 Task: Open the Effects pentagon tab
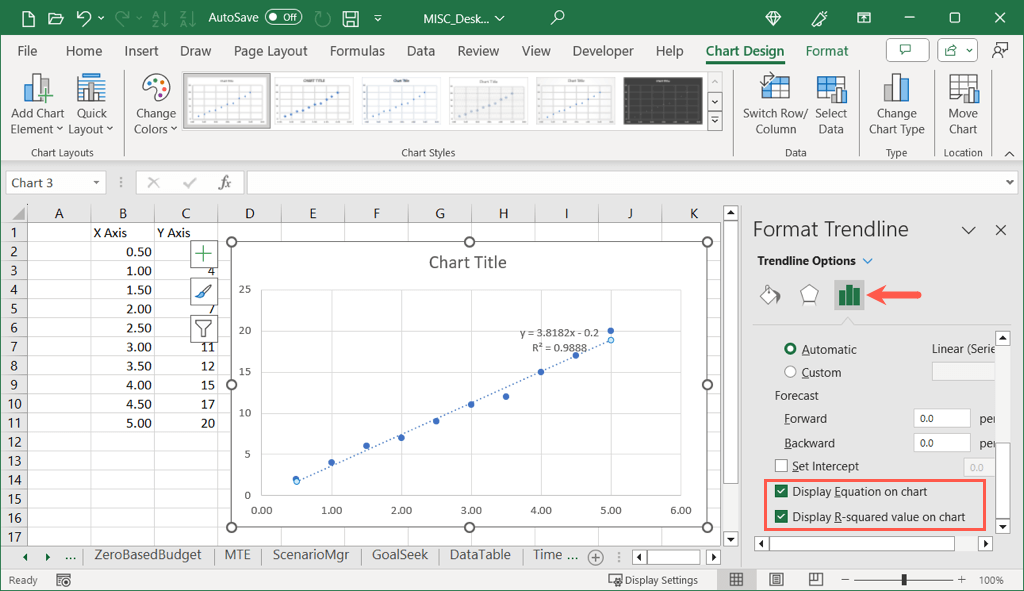click(x=809, y=294)
